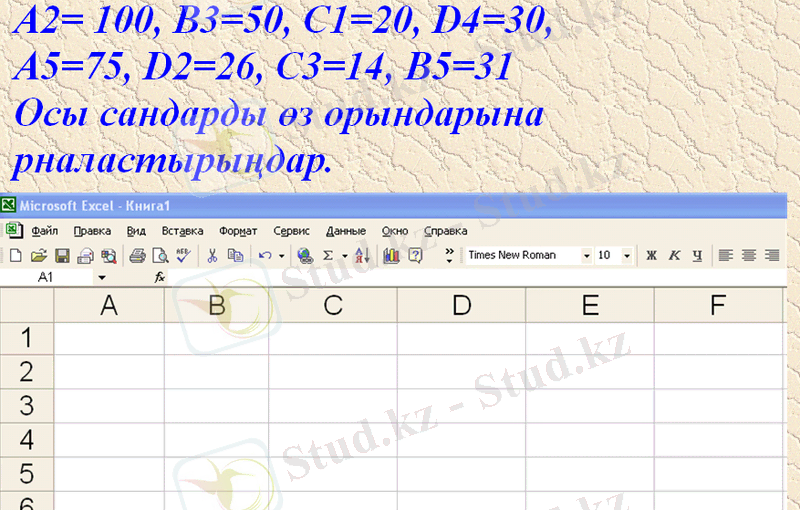The height and width of the screenshot is (510, 800).
Task: Select column C header
Action: point(333,306)
